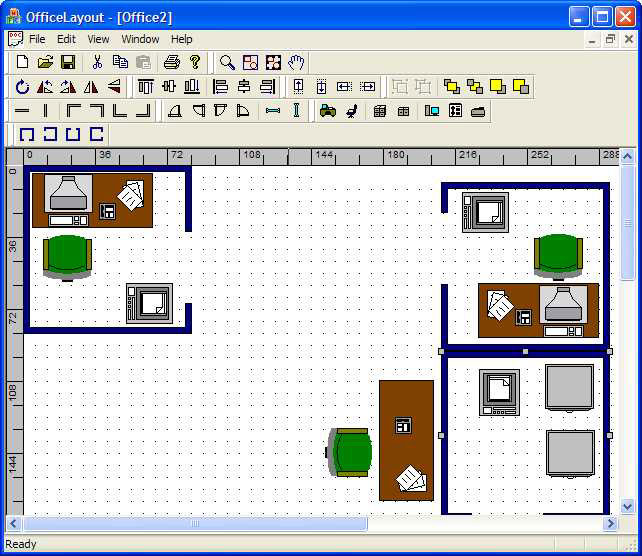Click the vertical scrollbar down arrow
This screenshot has height=556, width=642.
point(627,507)
